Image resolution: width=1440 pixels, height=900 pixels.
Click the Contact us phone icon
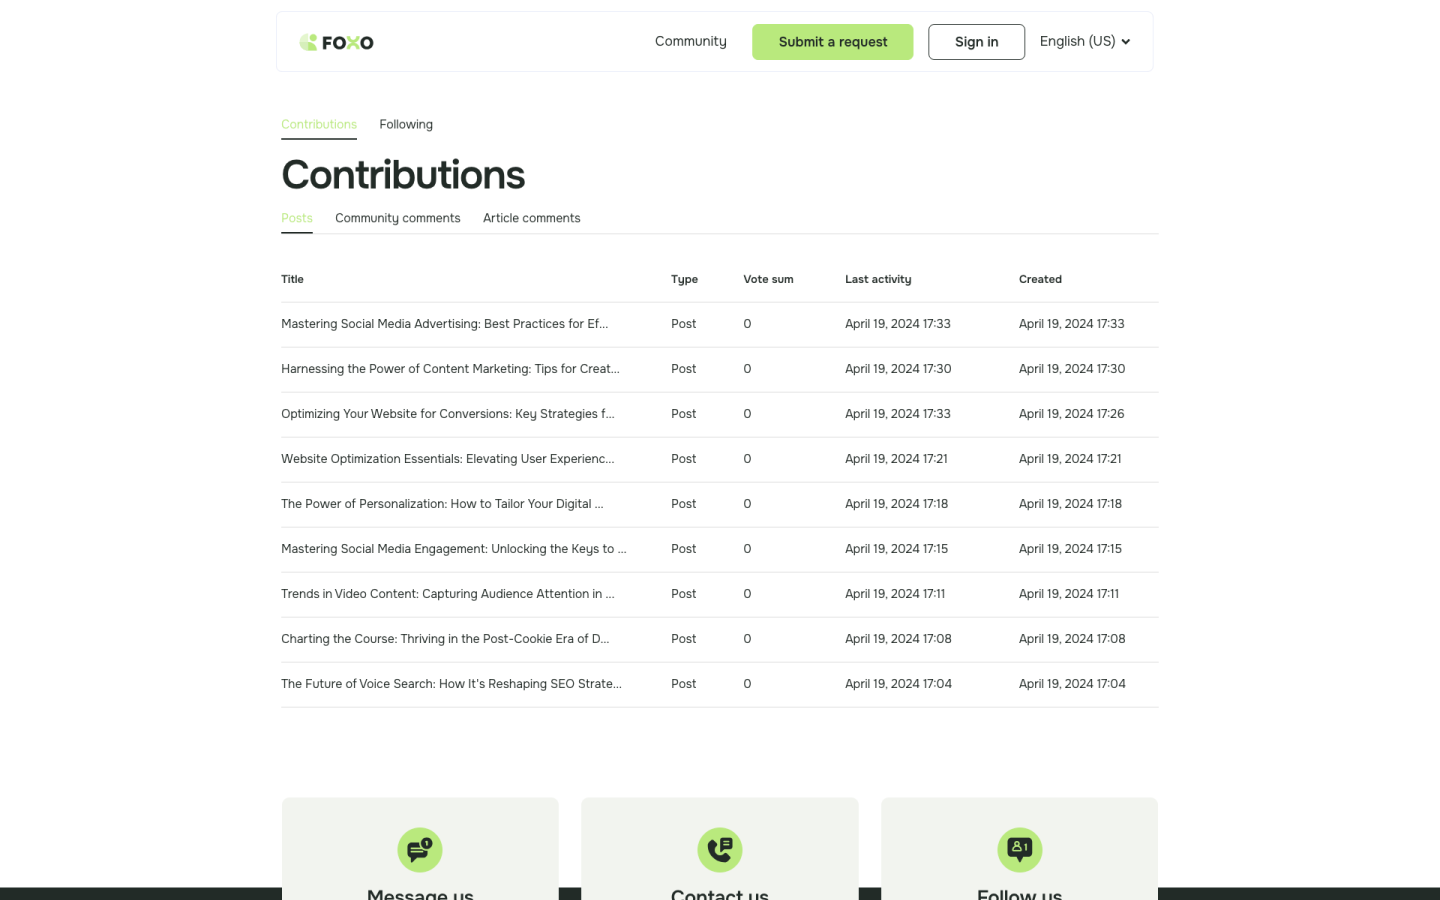point(720,850)
